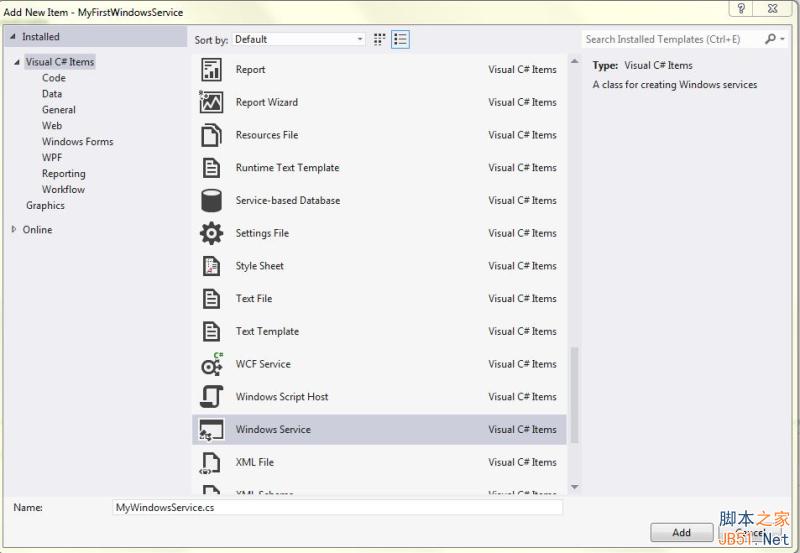Image resolution: width=800 pixels, height=553 pixels.
Task: Focus the Search Installed Templates box
Action: pos(672,39)
